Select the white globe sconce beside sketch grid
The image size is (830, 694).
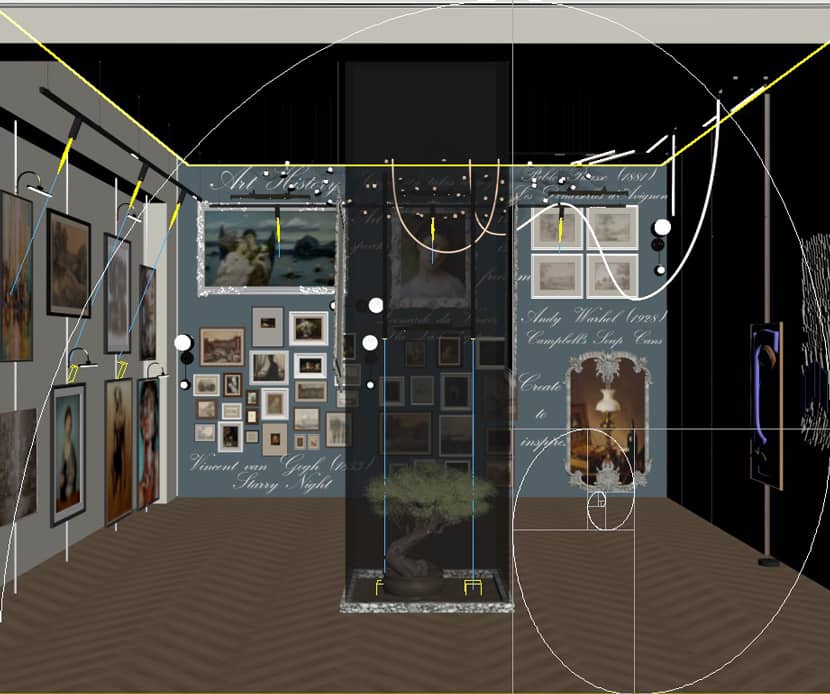point(662,228)
